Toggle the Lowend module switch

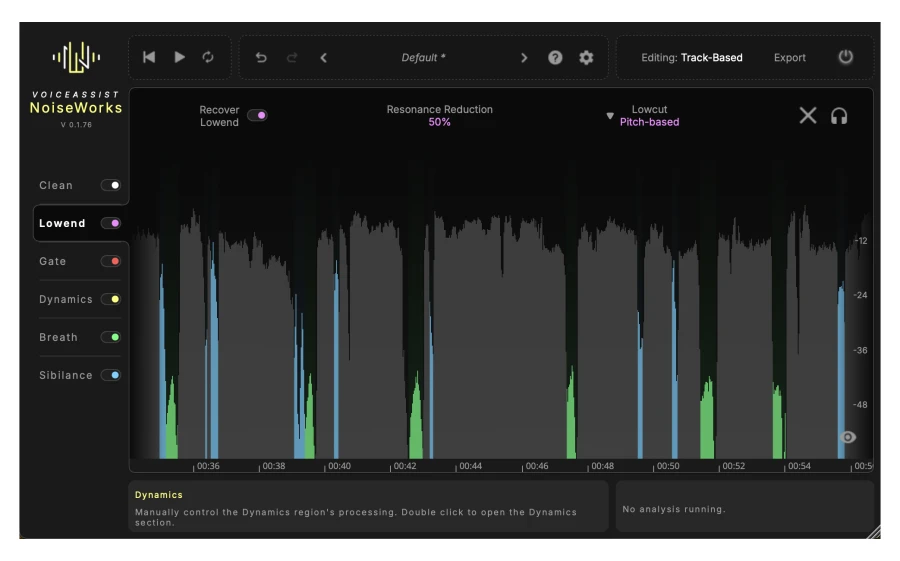pos(110,223)
